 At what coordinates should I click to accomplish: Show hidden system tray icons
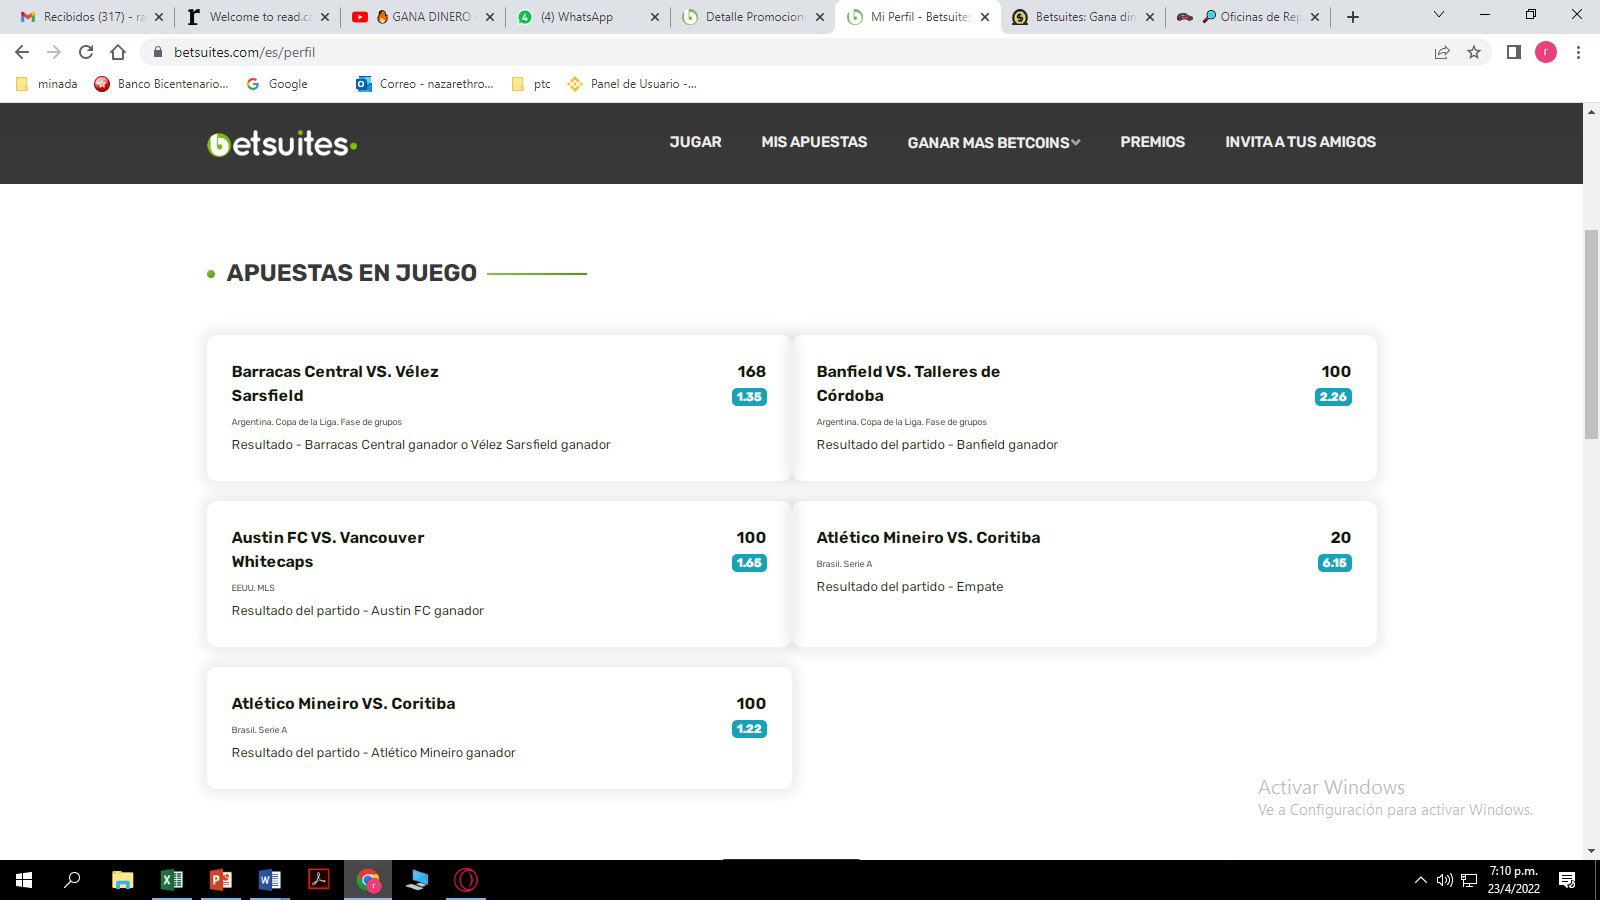(x=1420, y=880)
